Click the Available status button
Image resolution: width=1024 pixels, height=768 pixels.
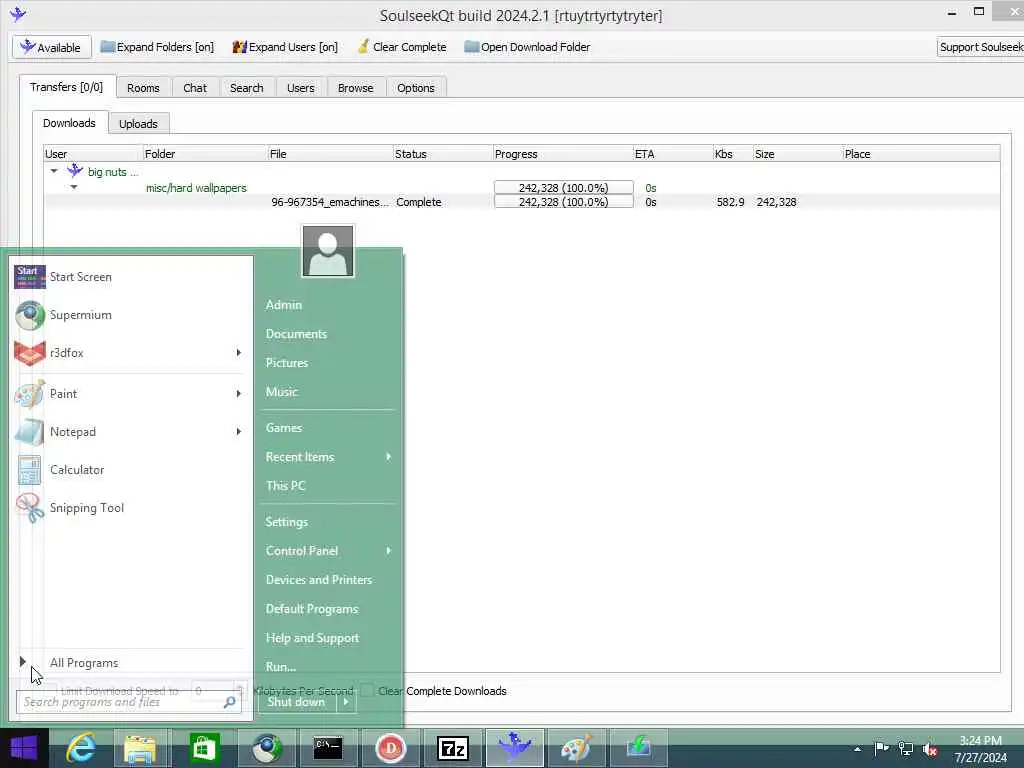[x=52, y=47]
